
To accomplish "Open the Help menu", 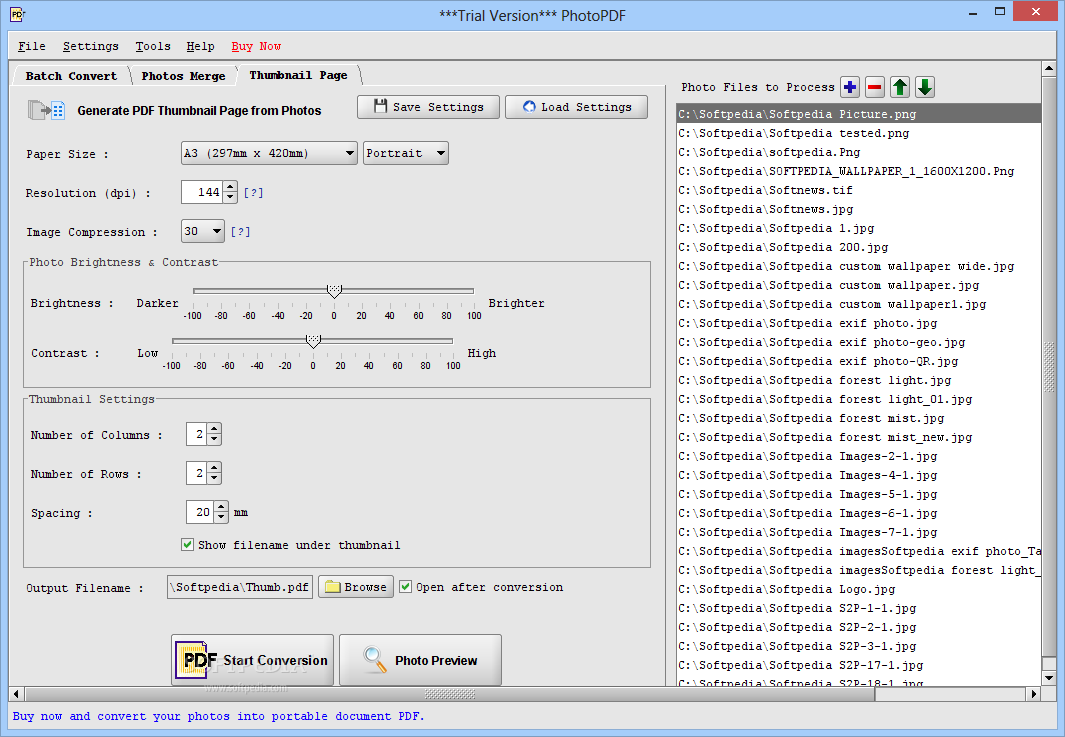I will pyautogui.click(x=200, y=46).
